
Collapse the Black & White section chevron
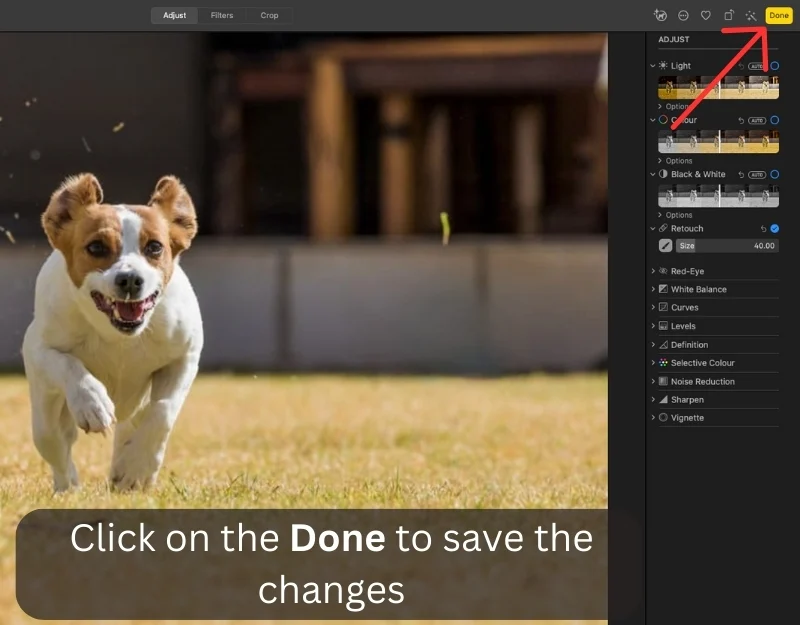coord(653,174)
